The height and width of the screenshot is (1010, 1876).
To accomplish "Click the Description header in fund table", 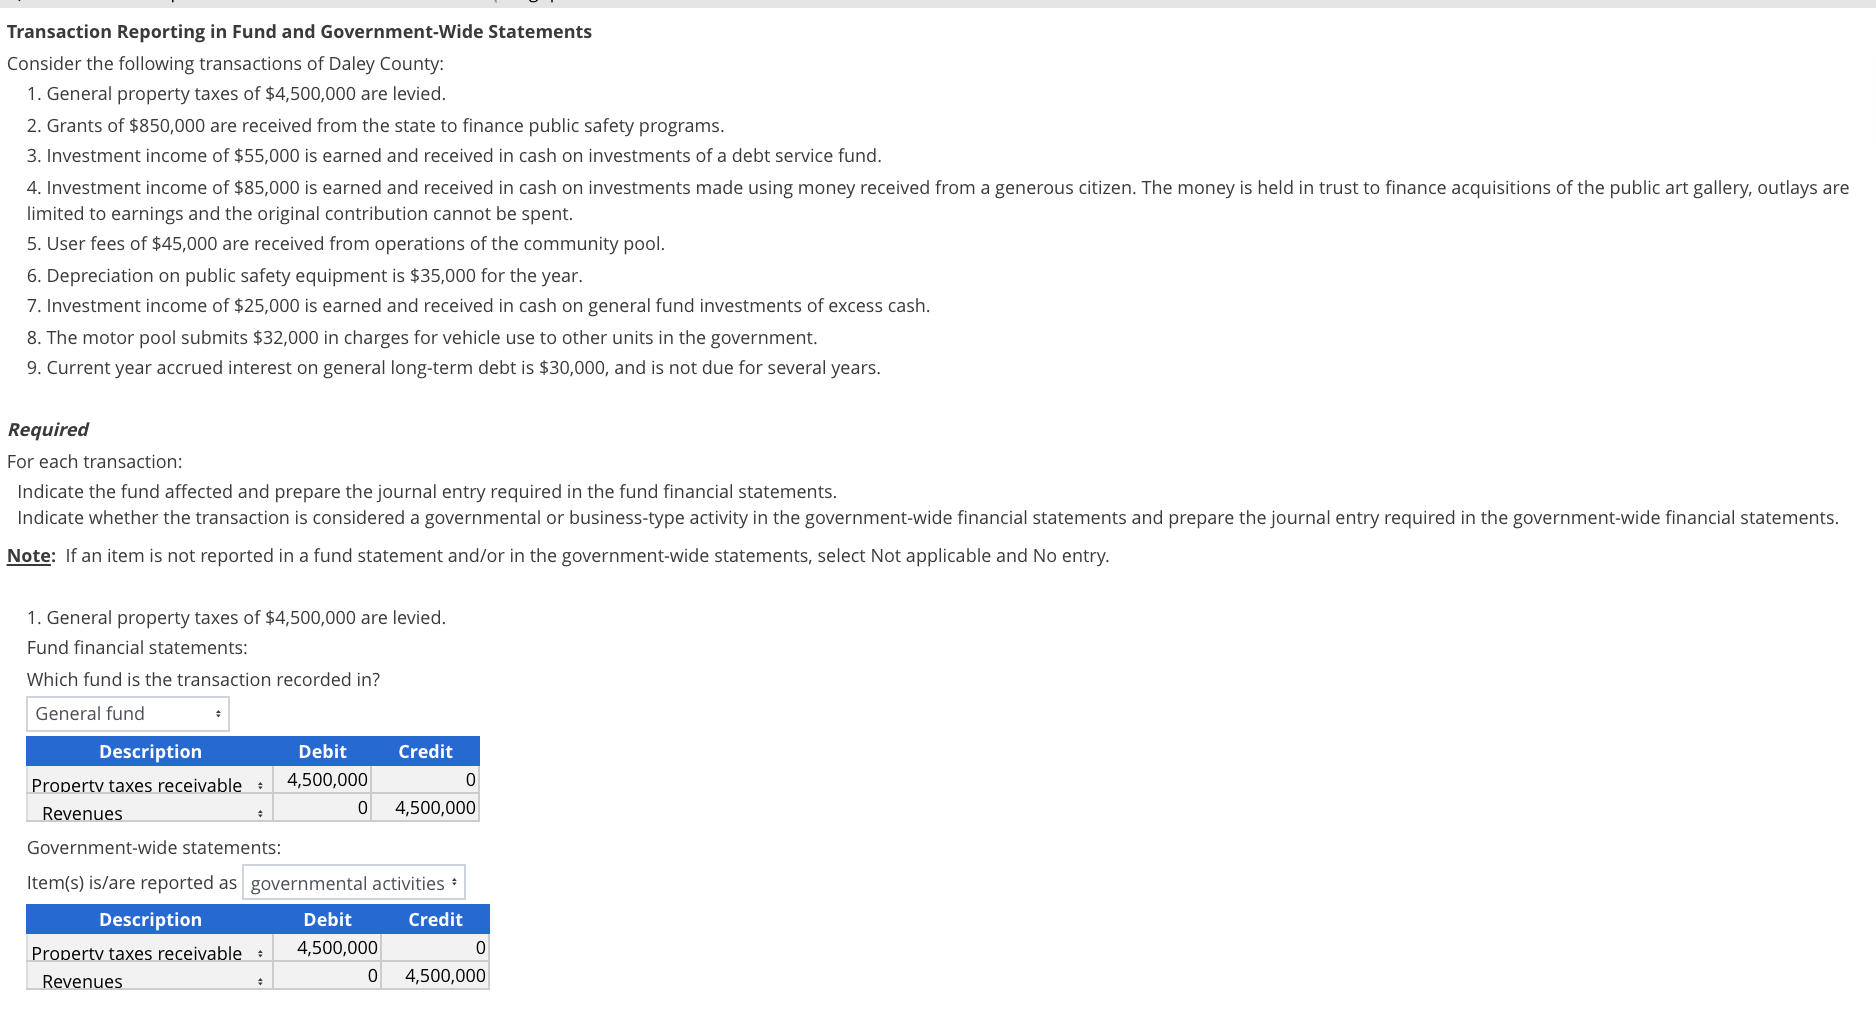I will (149, 751).
